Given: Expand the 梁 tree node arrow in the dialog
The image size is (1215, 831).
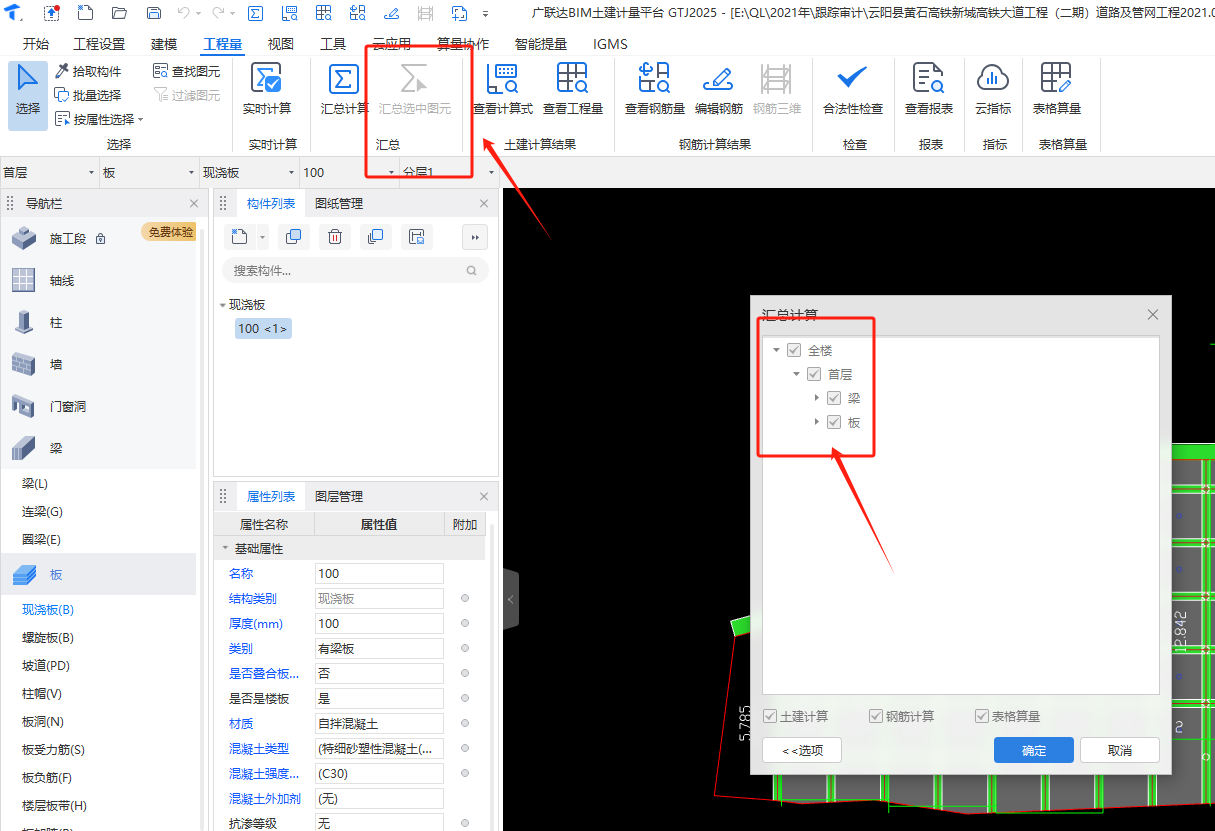Looking at the screenshot, I should pos(817,398).
